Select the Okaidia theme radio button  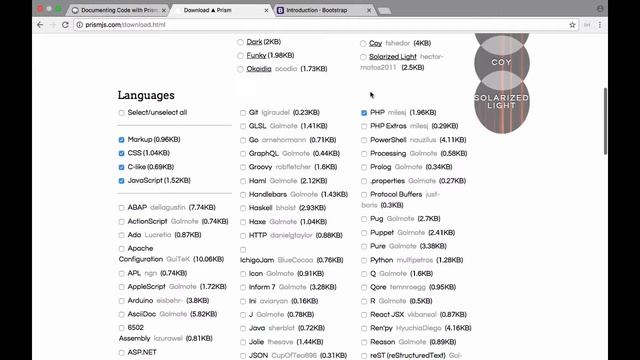coord(240,69)
